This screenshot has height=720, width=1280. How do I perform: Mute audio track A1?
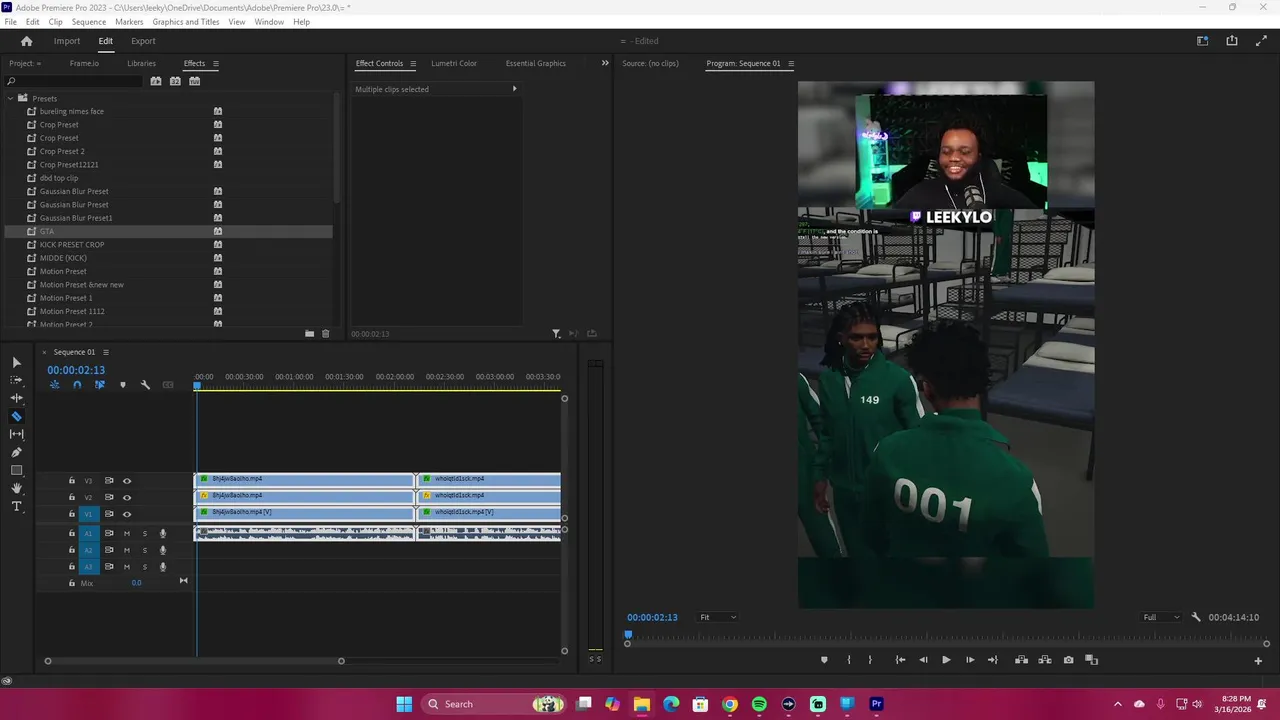coord(126,534)
